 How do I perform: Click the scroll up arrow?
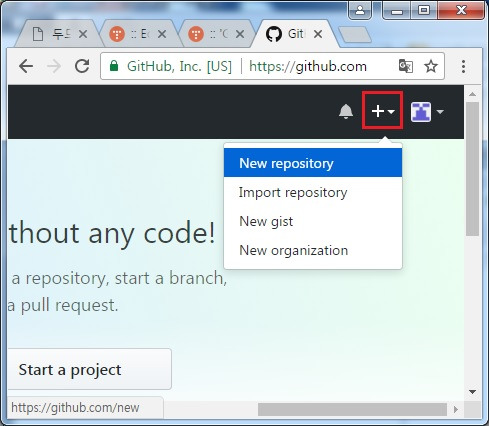point(472,94)
